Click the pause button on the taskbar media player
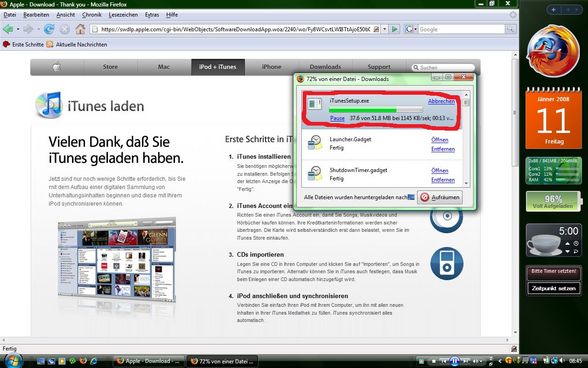588x368 pixels. coord(454,361)
